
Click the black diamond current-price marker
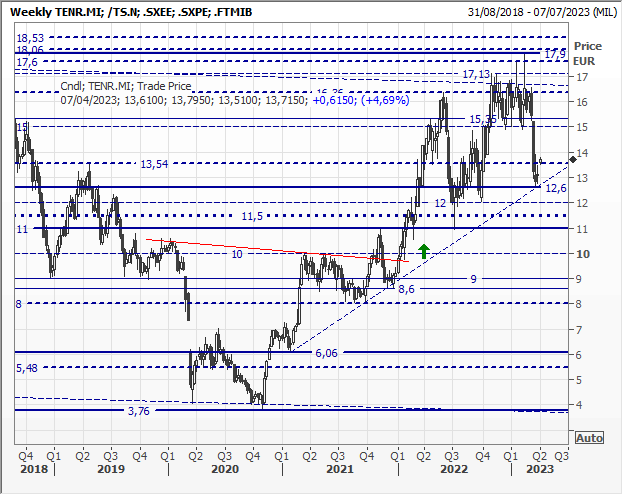(x=572, y=159)
